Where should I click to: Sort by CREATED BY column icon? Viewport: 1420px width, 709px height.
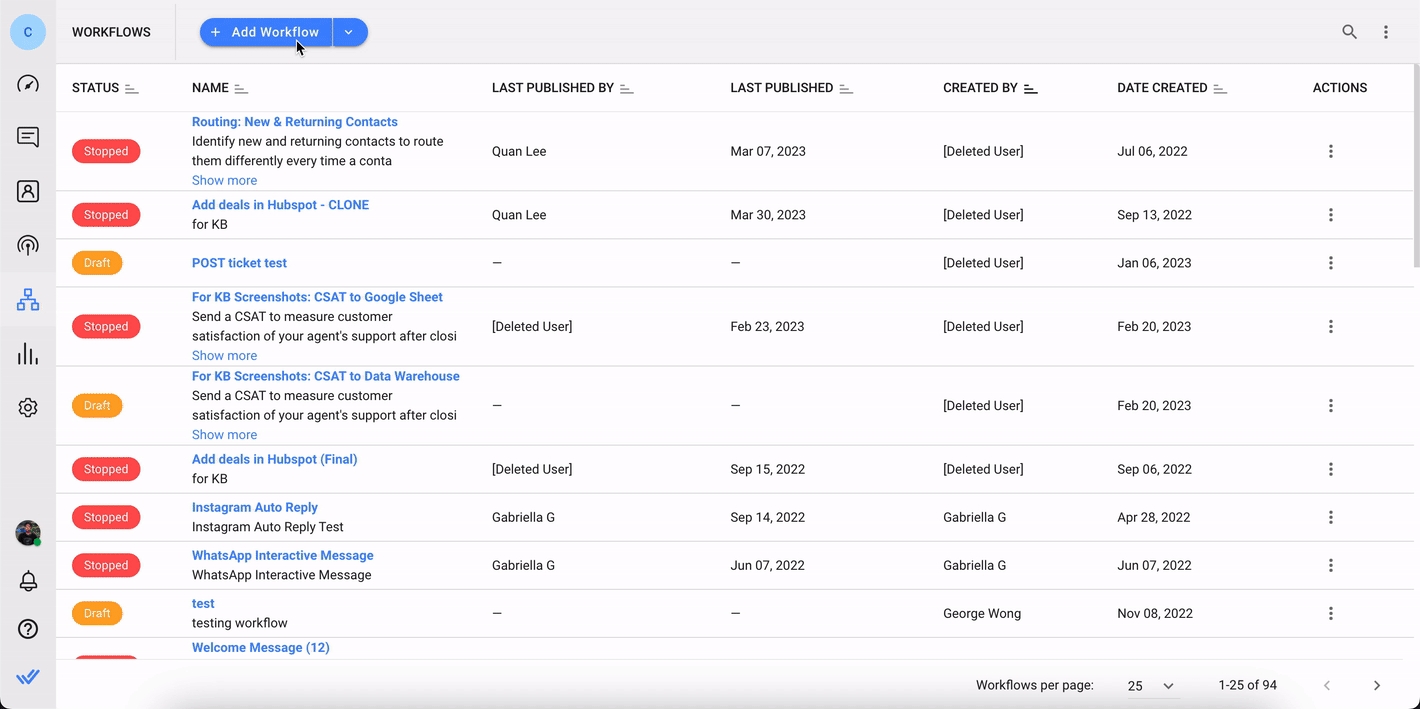coord(1031,88)
